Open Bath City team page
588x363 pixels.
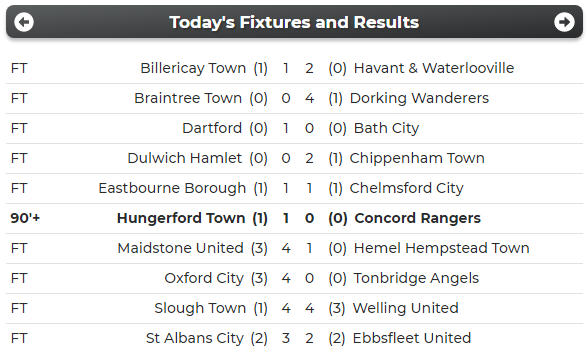click(x=386, y=128)
